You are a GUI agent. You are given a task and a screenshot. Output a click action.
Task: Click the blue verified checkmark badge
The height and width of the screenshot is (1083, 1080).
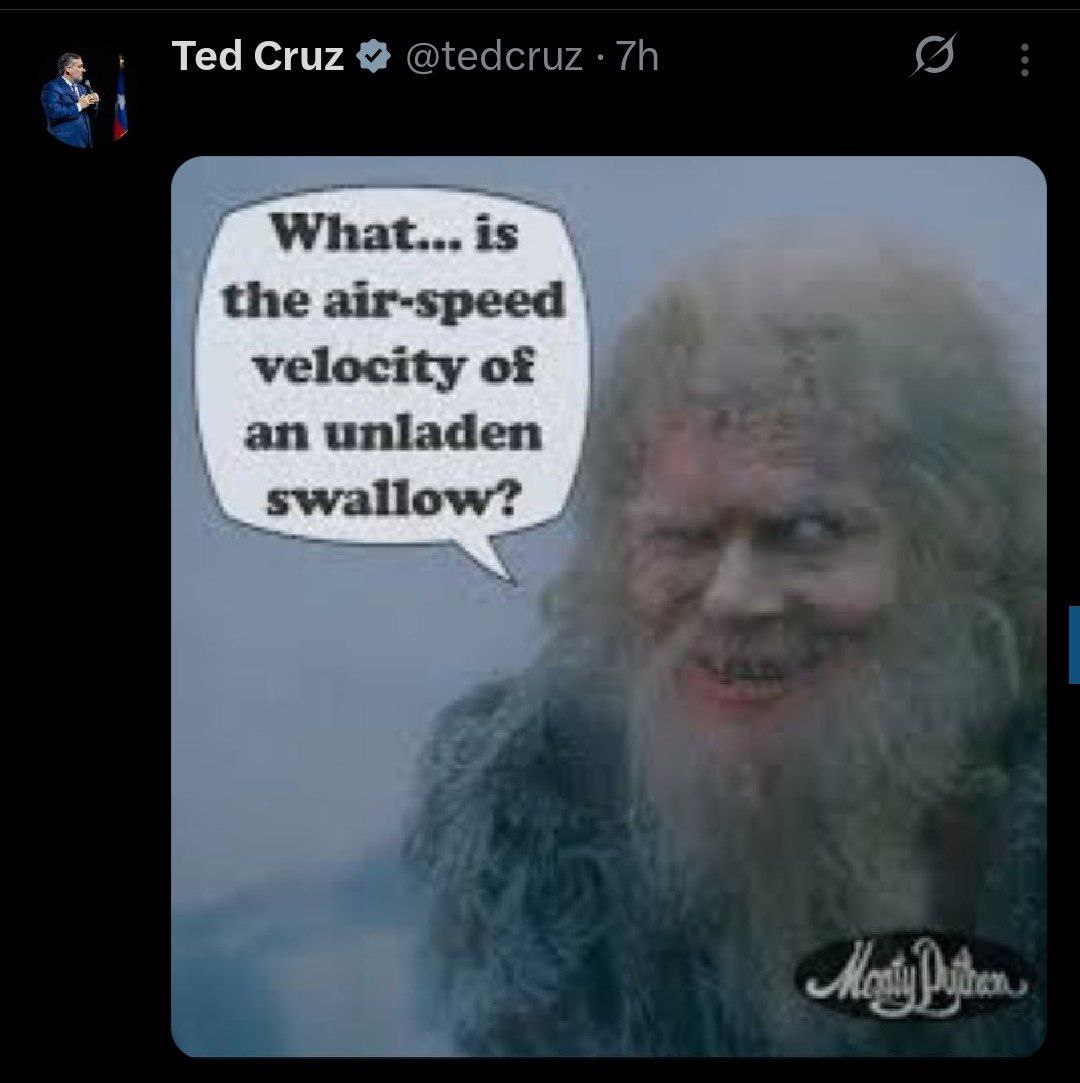tap(374, 57)
